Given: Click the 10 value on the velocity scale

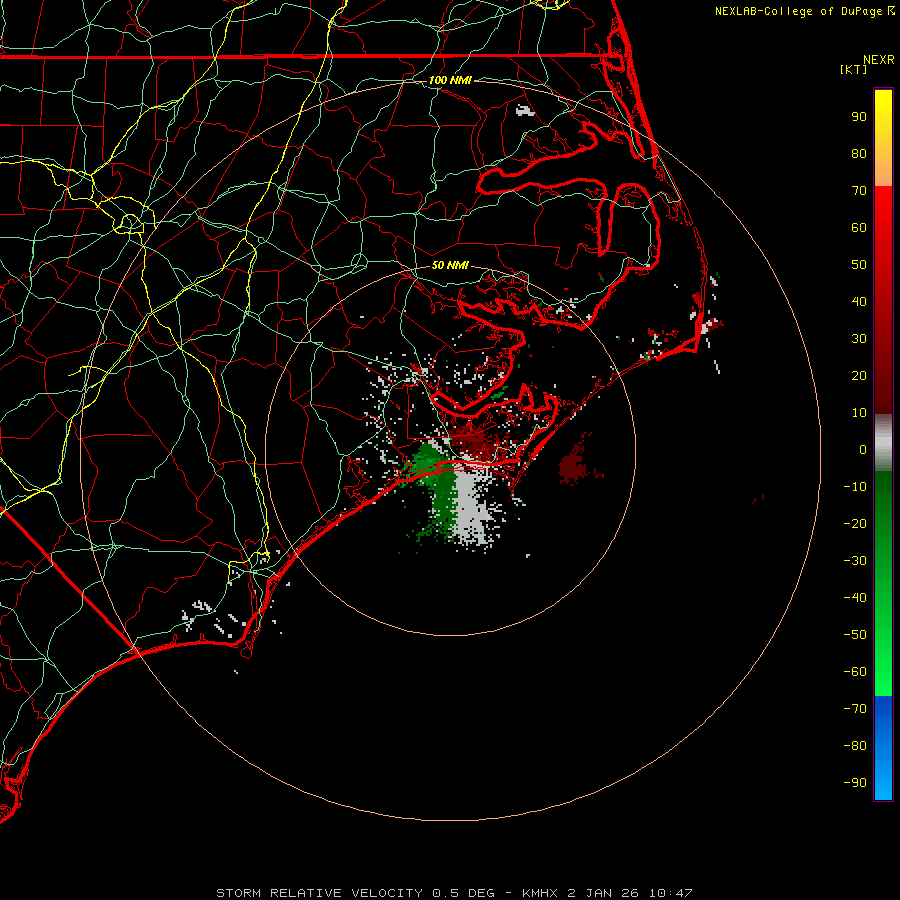Looking at the screenshot, I should coord(859,413).
